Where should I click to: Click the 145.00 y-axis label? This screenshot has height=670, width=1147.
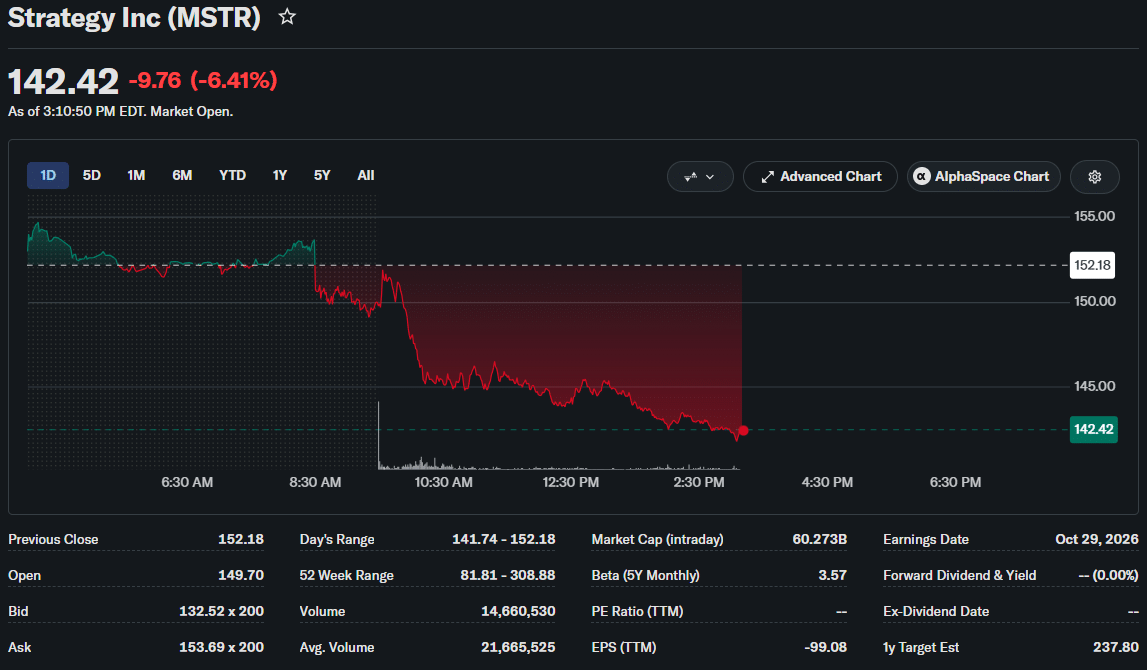pos(1094,386)
